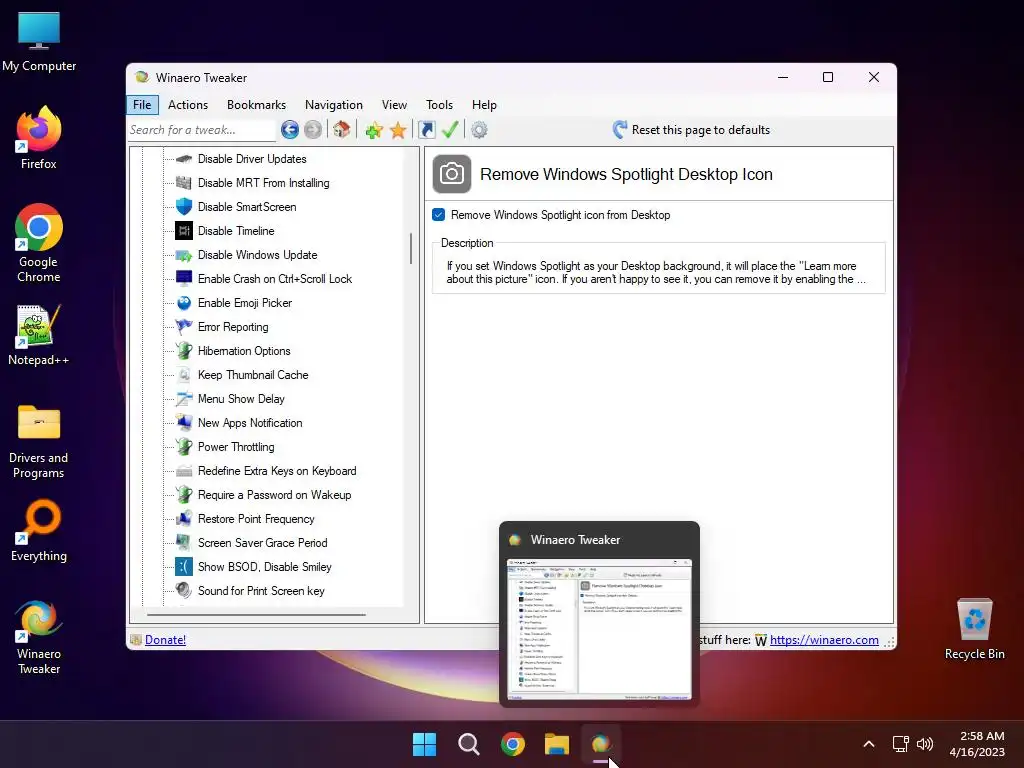This screenshot has width=1024, height=768.
Task: Open Google Chrome desktop shortcut
Action: tap(39, 243)
